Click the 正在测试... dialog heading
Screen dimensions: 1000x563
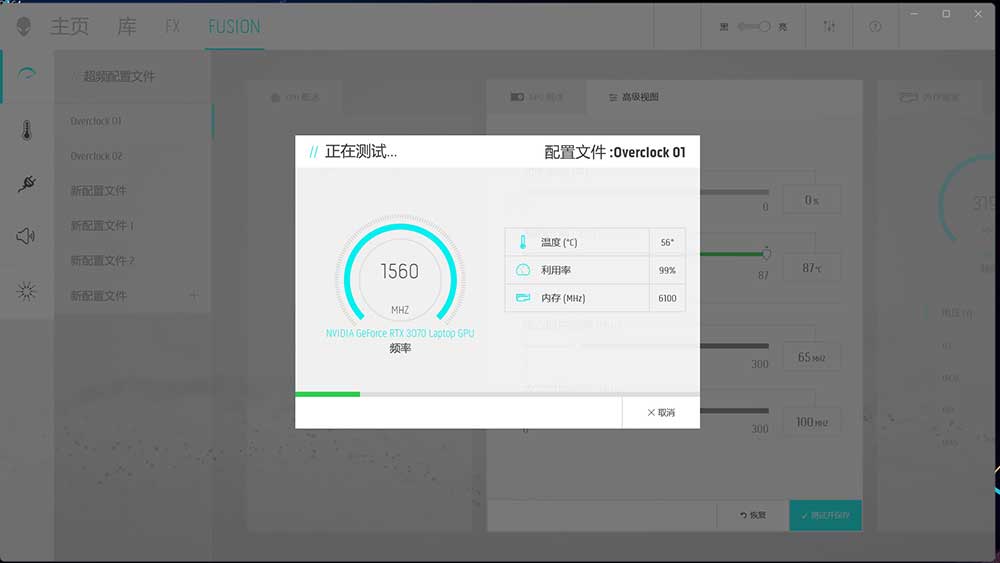coord(360,152)
